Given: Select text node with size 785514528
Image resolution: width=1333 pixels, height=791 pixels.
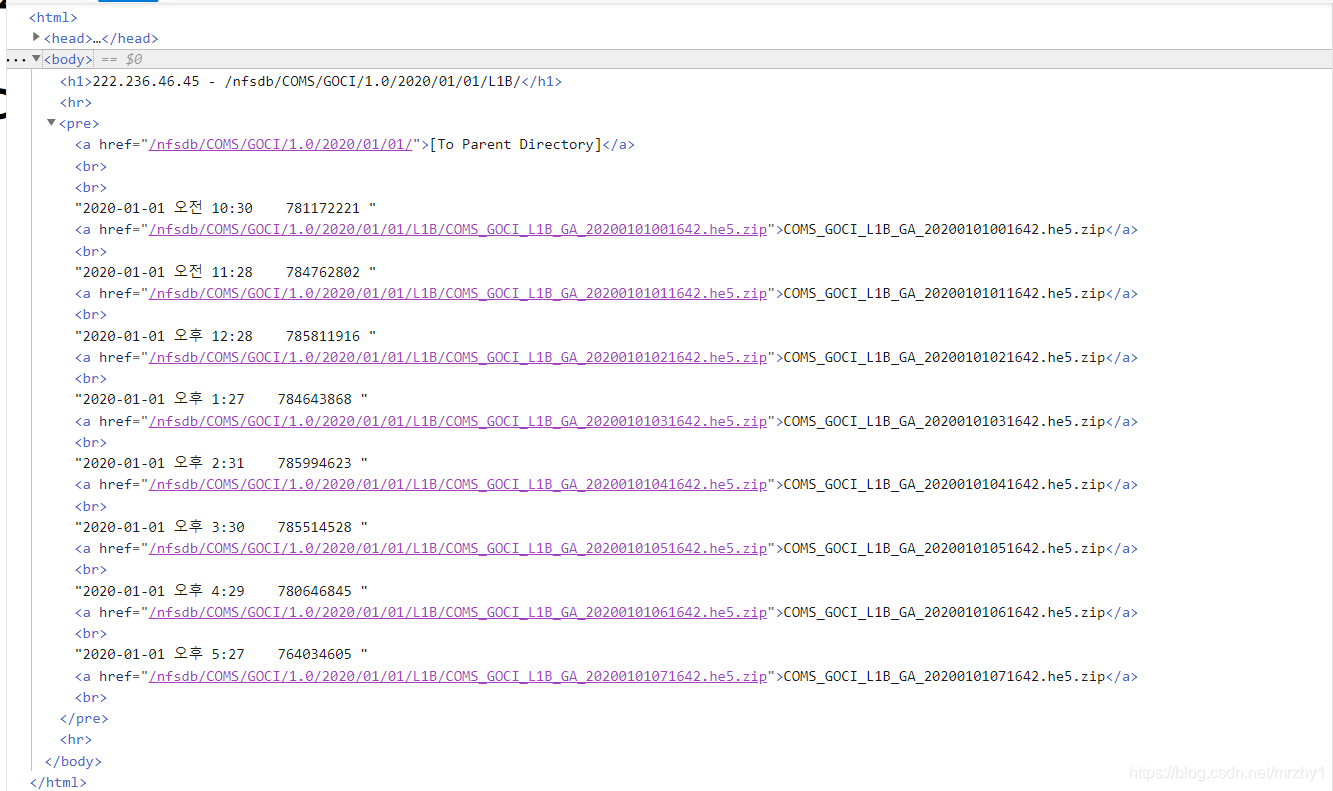Looking at the screenshot, I should point(222,527).
